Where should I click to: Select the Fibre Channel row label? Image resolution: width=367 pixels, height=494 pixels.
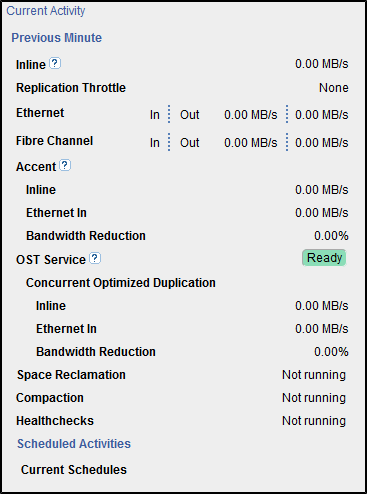(x=54, y=141)
